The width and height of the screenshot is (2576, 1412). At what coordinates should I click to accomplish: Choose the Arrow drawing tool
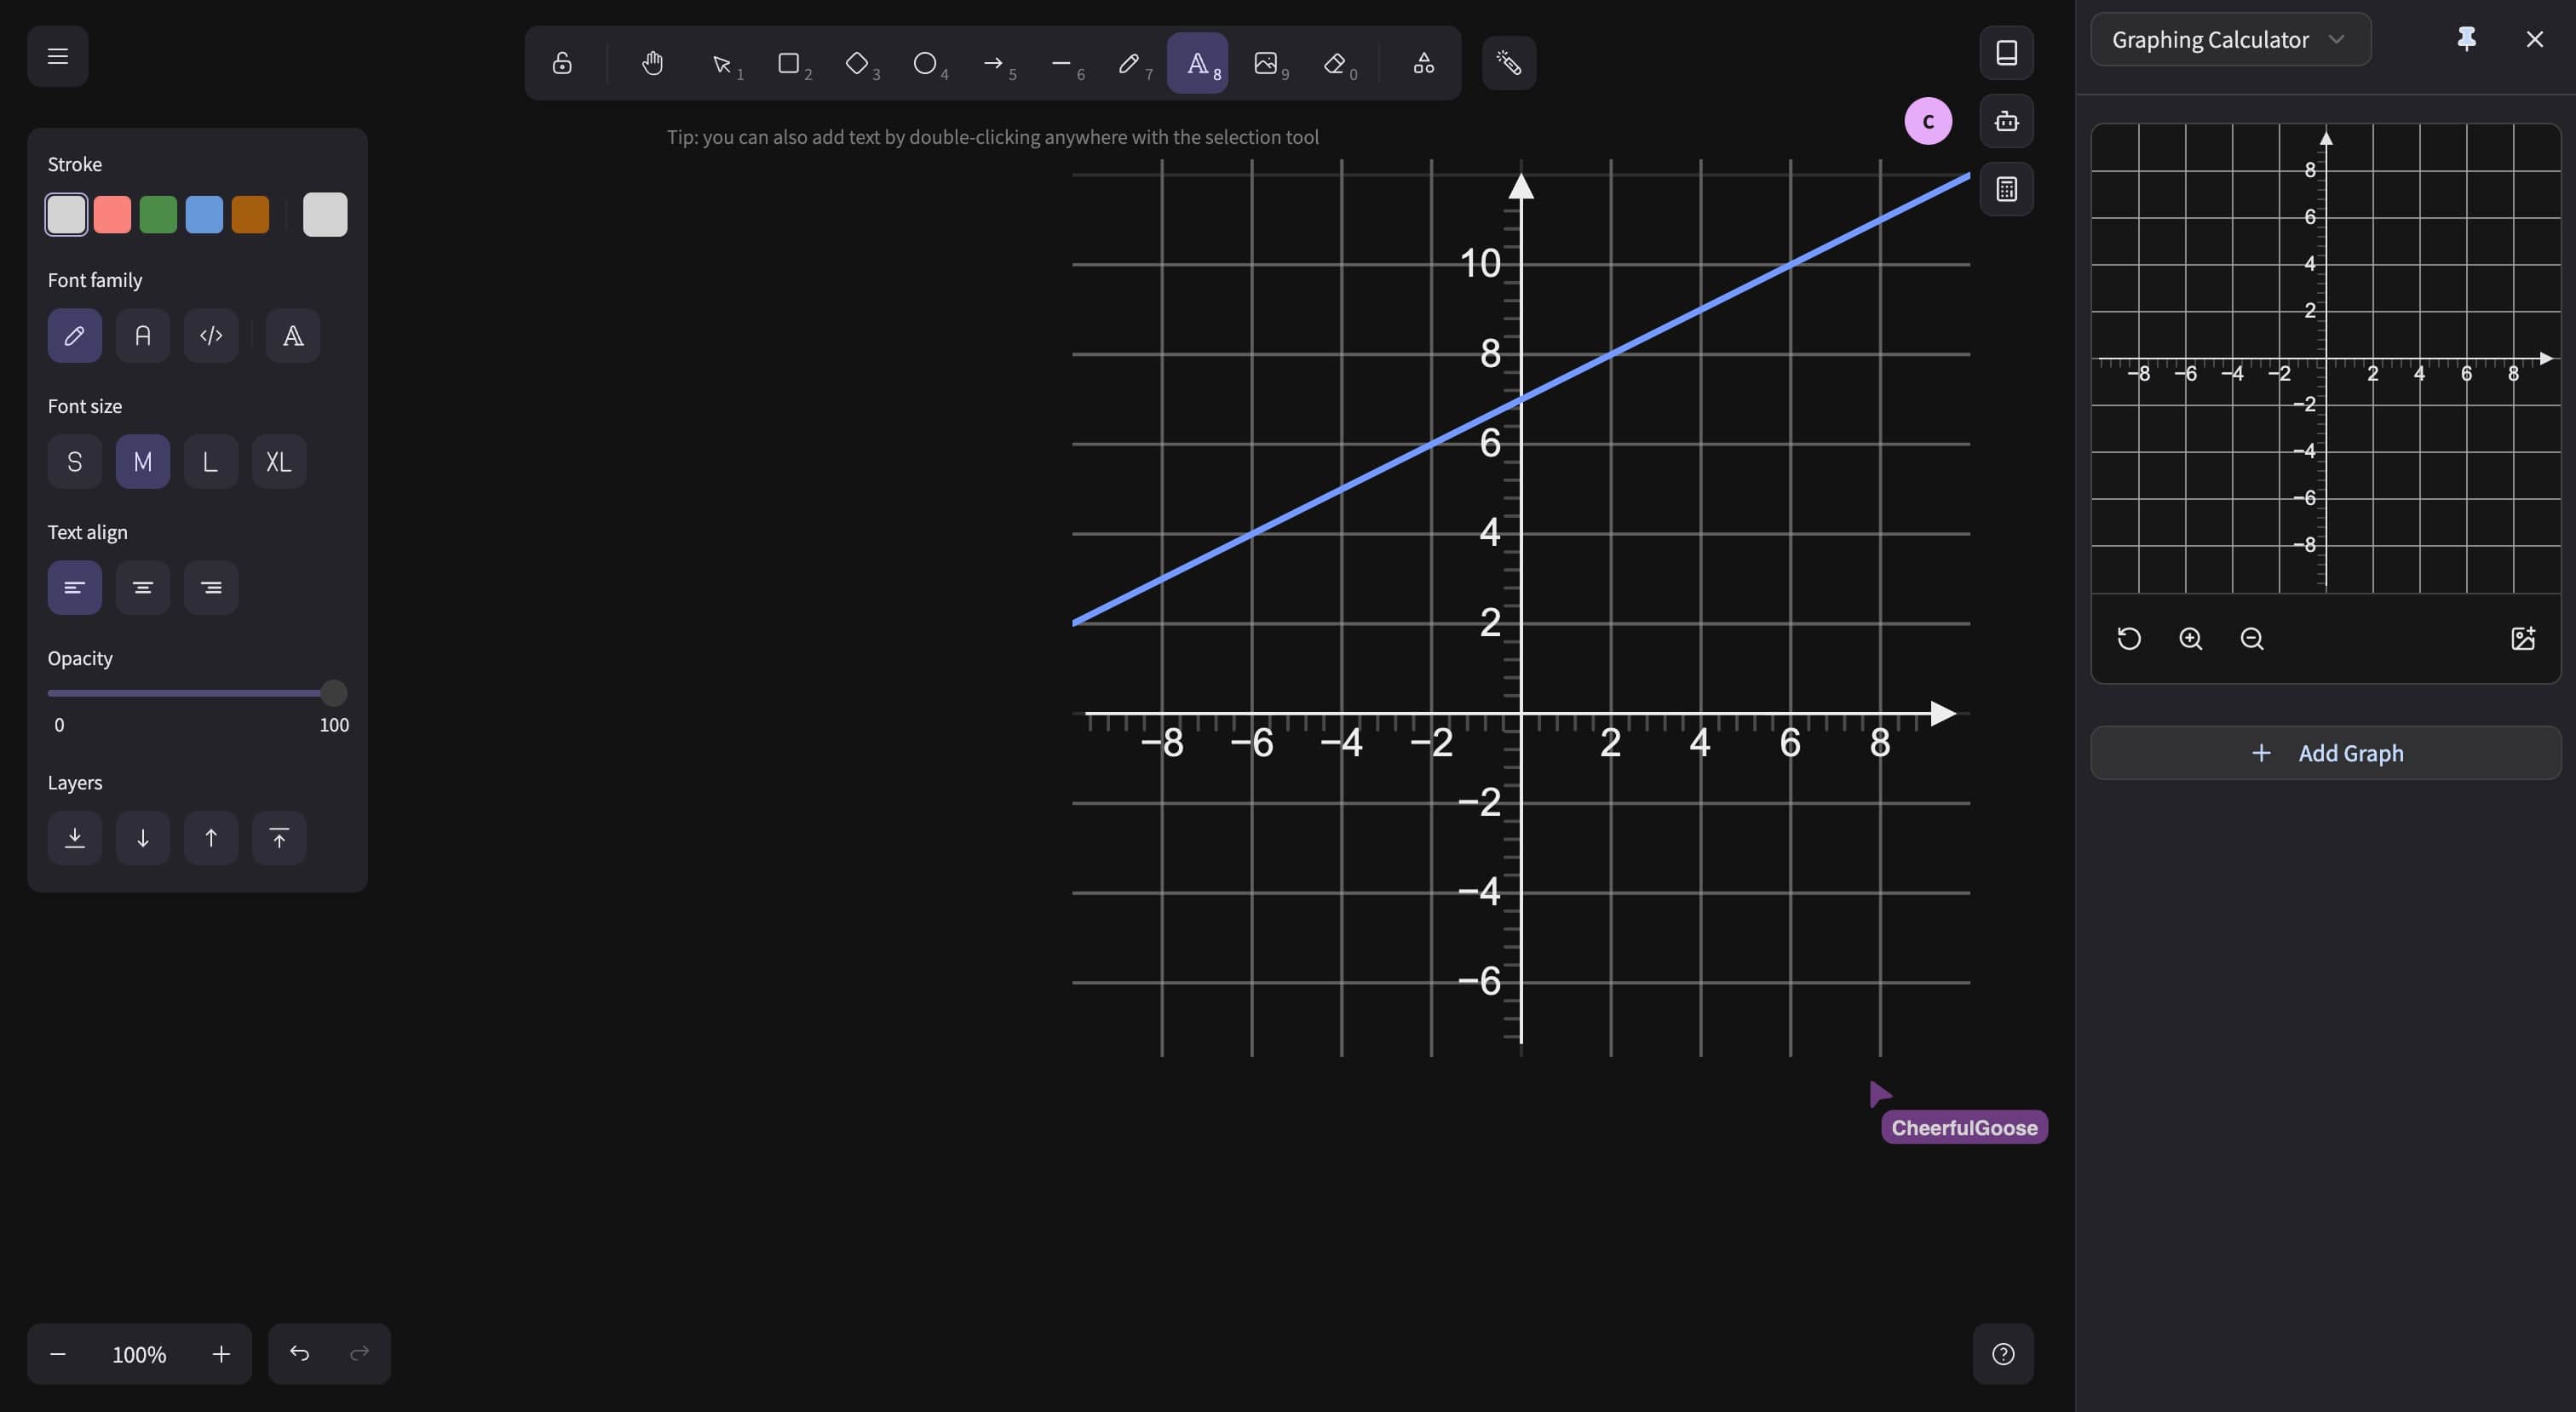(x=993, y=64)
